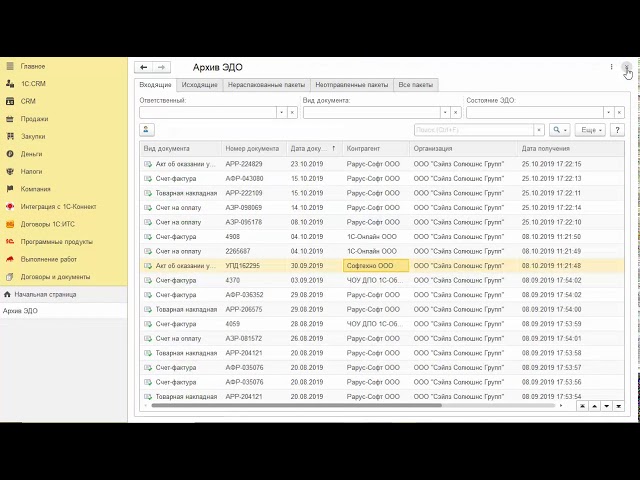Screen dimensions: 640x480
Task: Click the user icon button above table
Action: [x=147, y=130]
